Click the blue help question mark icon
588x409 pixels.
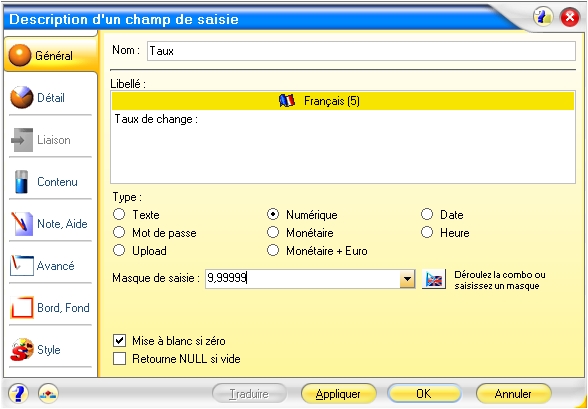tap(18, 394)
